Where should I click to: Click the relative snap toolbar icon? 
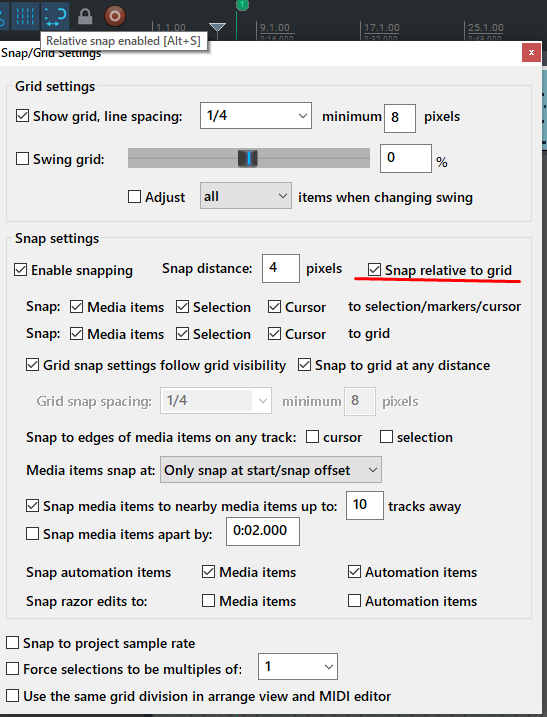tap(54, 16)
